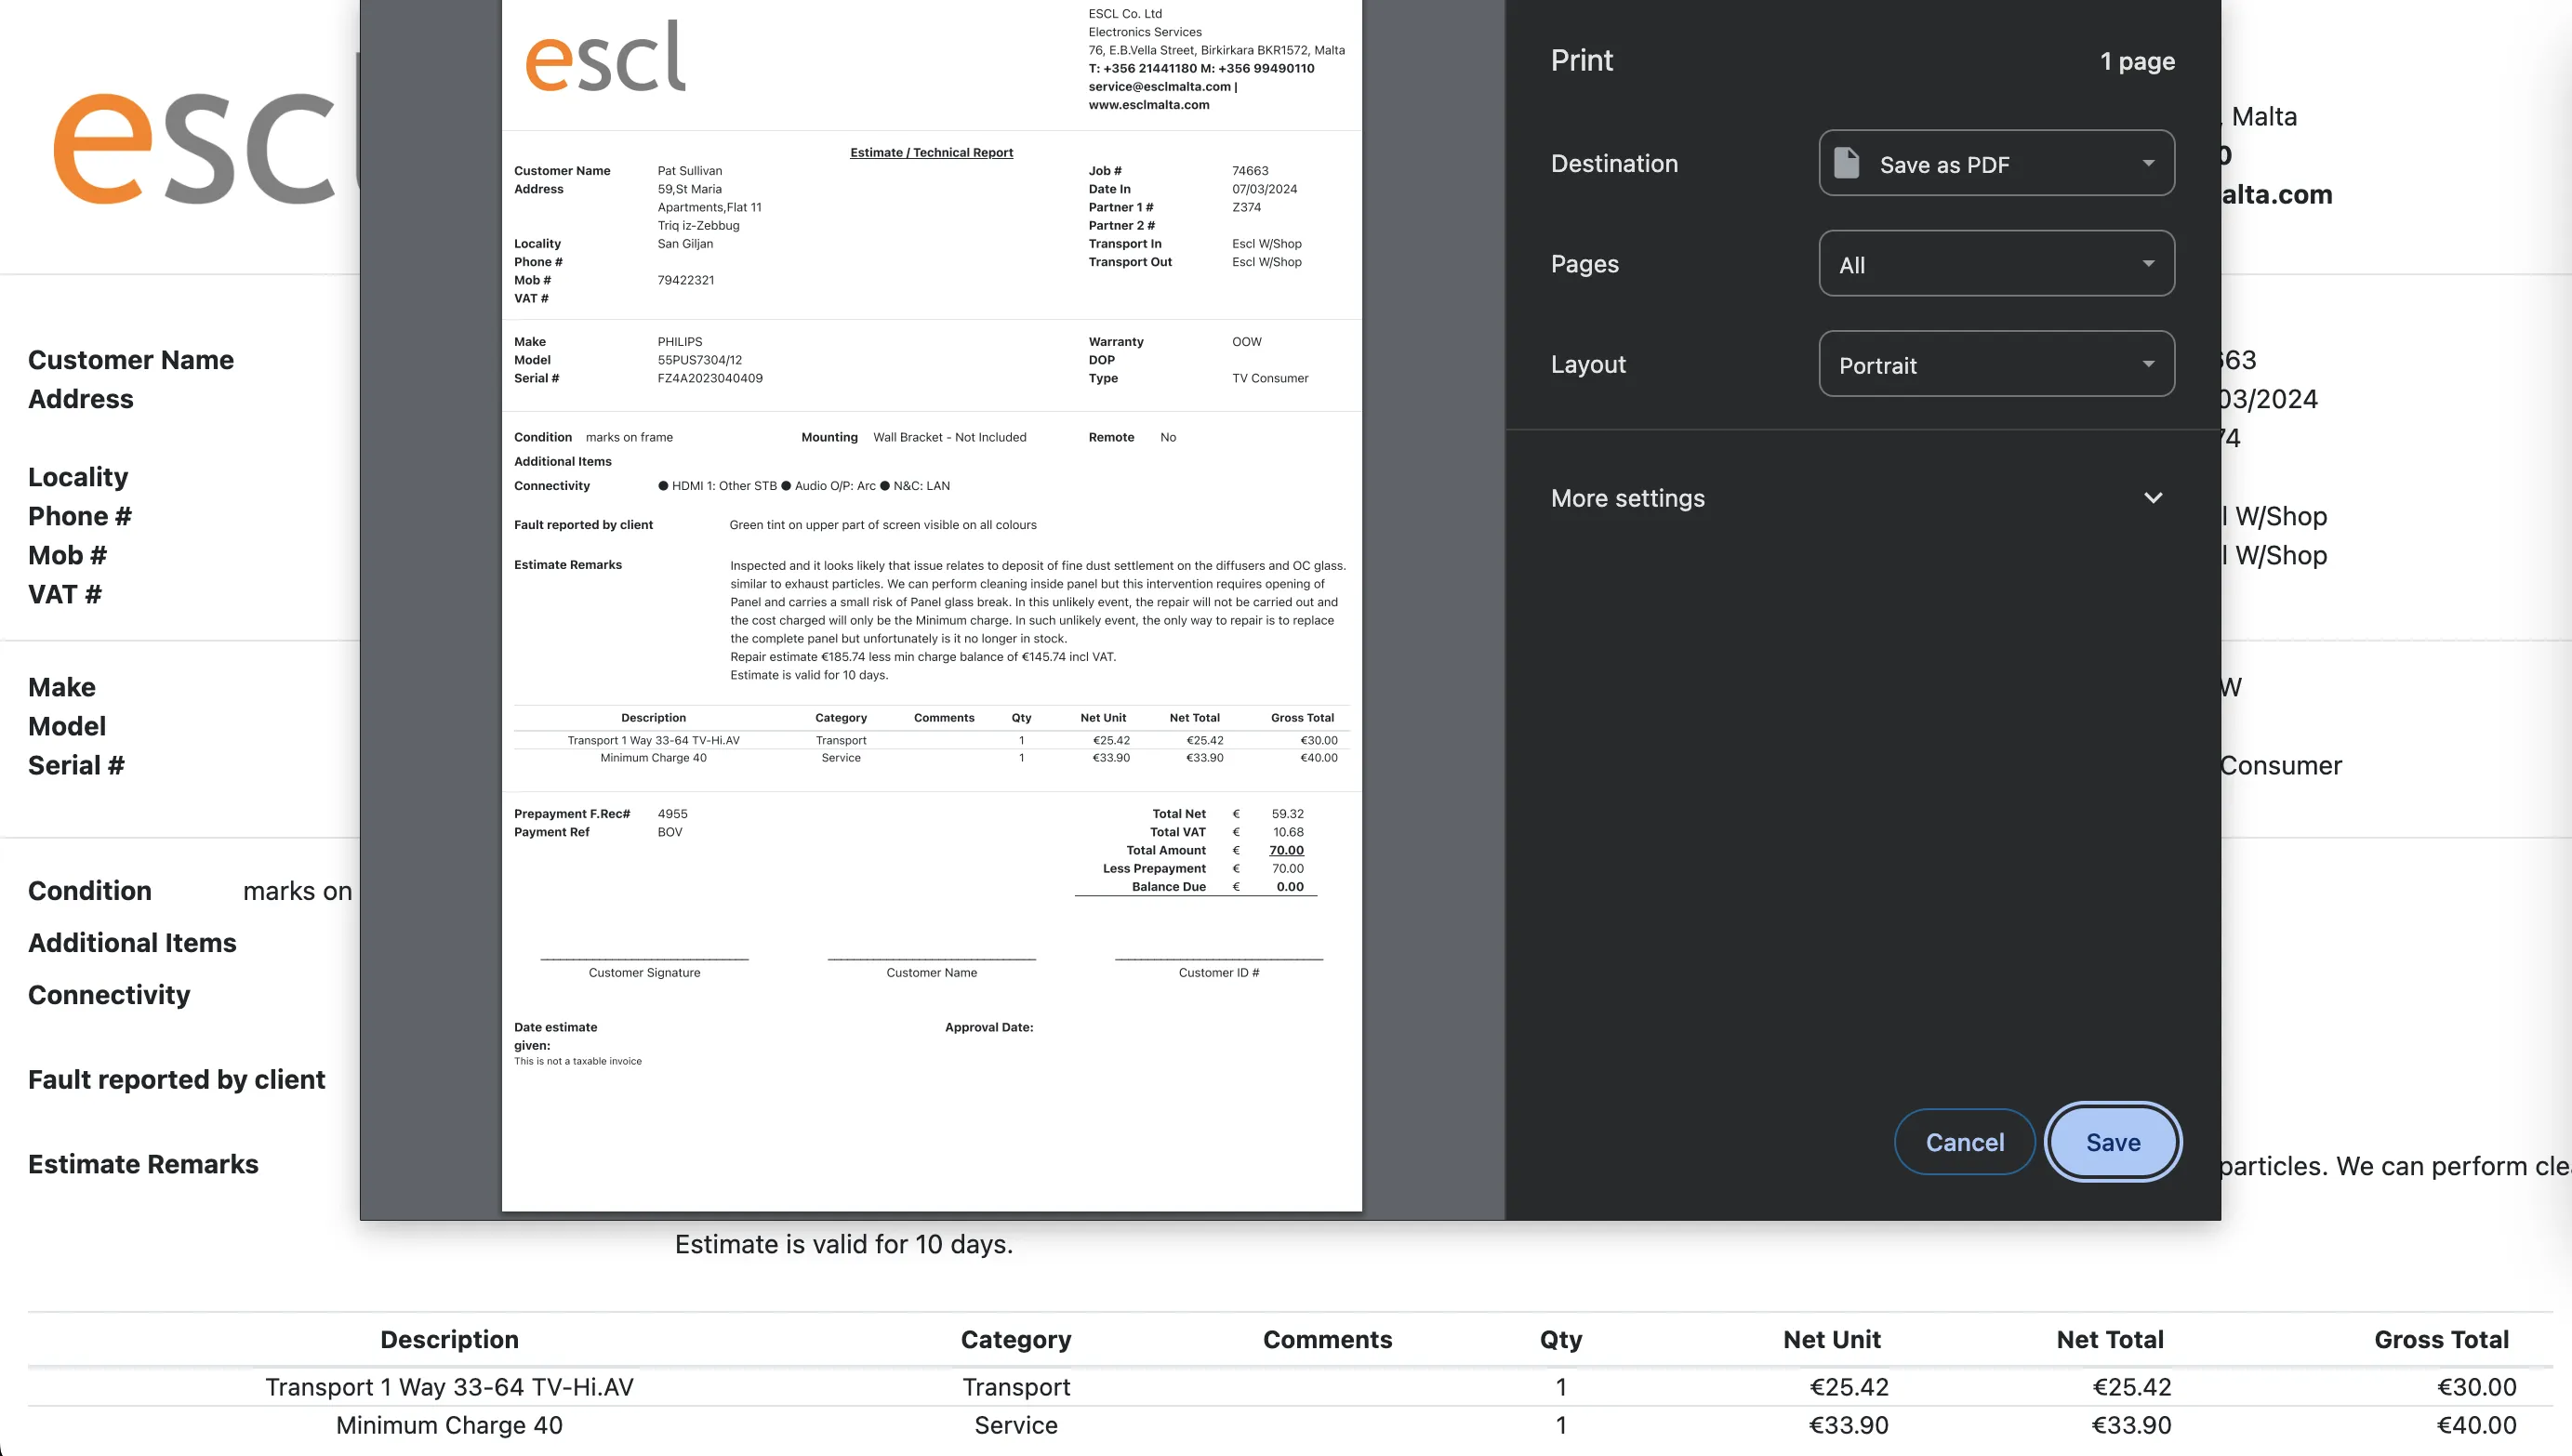Click Type value TV Consumer in preview
The width and height of the screenshot is (2572, 1456).
(x=1270, y=378)
